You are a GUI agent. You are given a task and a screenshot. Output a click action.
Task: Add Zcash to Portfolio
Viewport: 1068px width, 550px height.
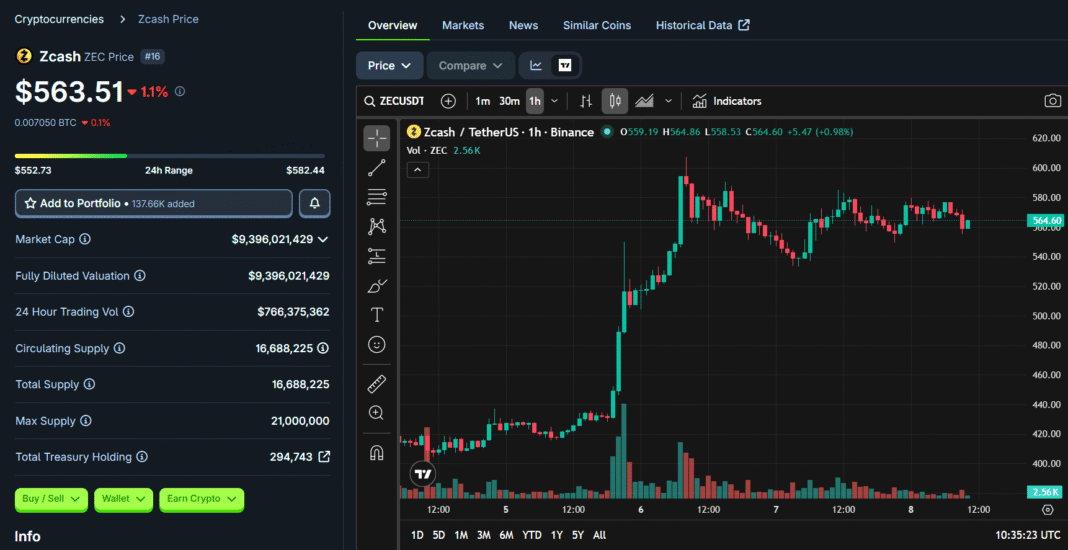[154, 203]
